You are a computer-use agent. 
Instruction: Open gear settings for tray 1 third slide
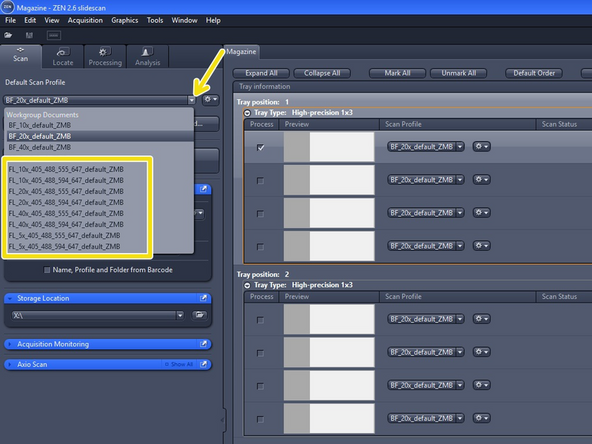click(481, 213)
